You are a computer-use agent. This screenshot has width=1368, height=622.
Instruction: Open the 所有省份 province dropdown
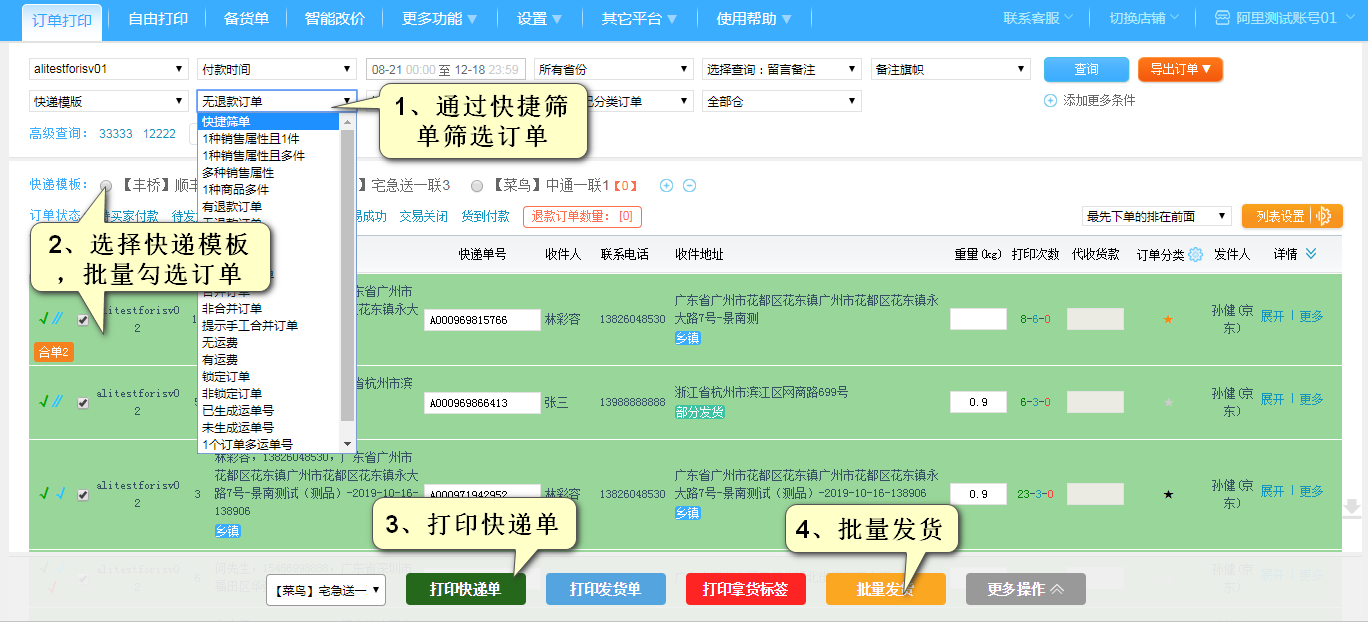pyautogui.click(x=613, y=70)
